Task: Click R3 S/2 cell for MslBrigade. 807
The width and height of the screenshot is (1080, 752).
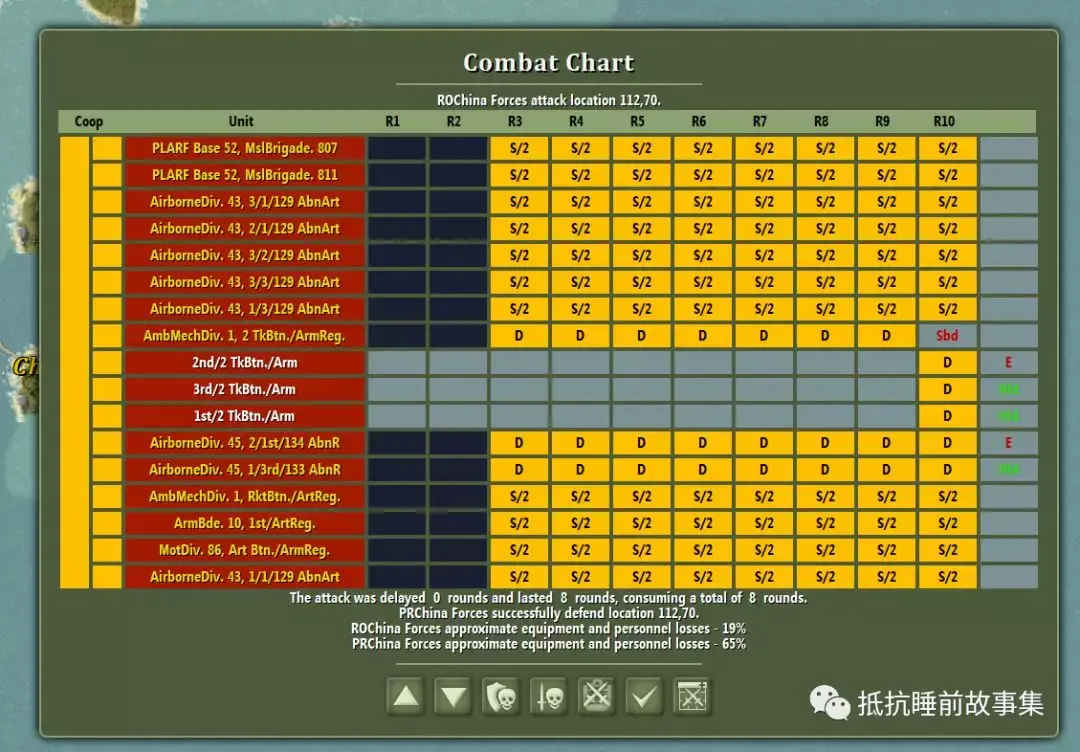Action: (519, 148)
